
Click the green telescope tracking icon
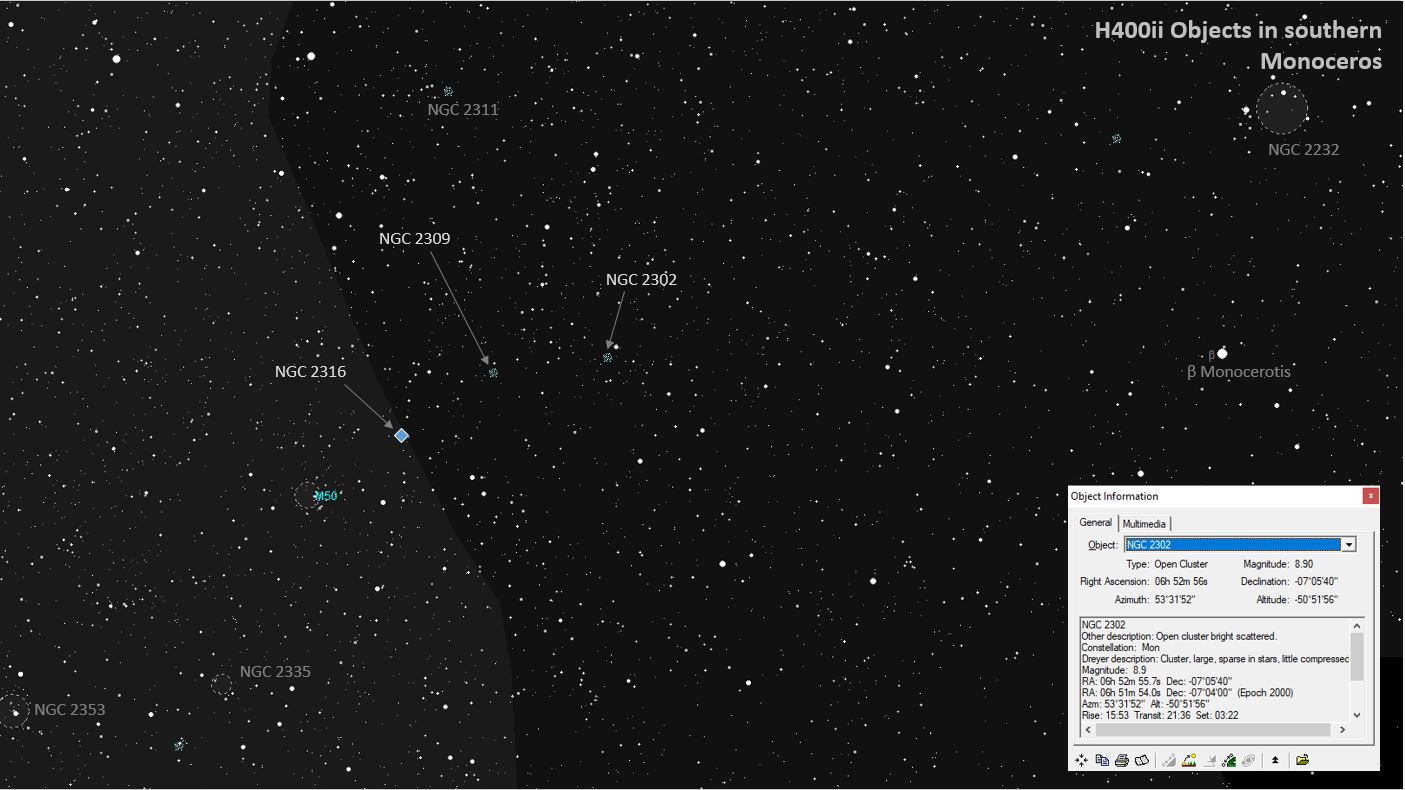pos(1229,760)
